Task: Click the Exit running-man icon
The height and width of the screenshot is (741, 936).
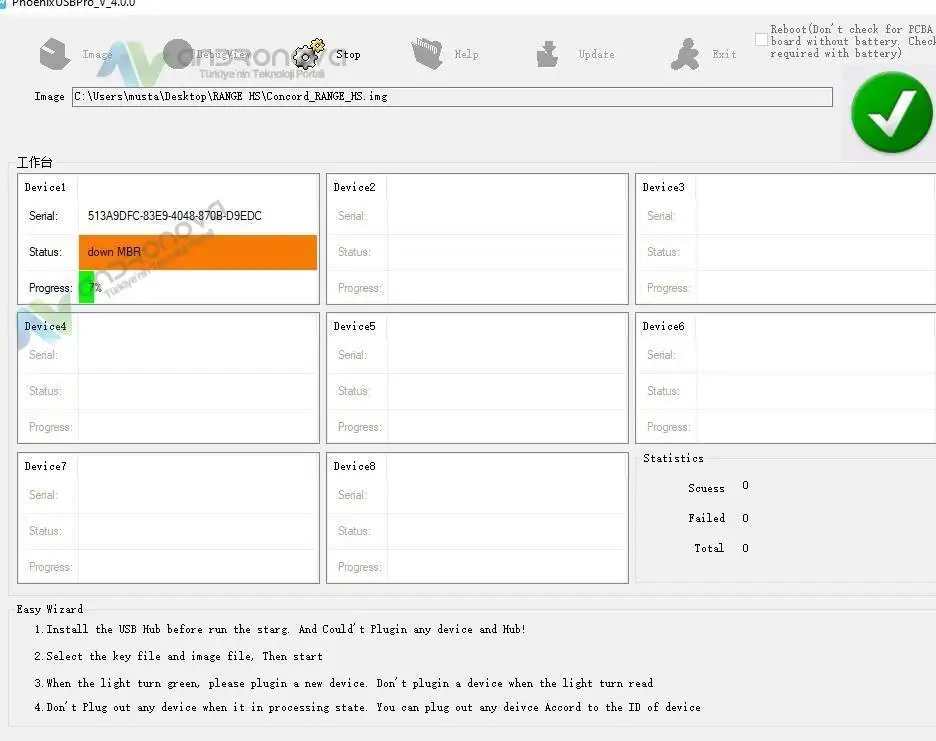Action: coord(685,54)
